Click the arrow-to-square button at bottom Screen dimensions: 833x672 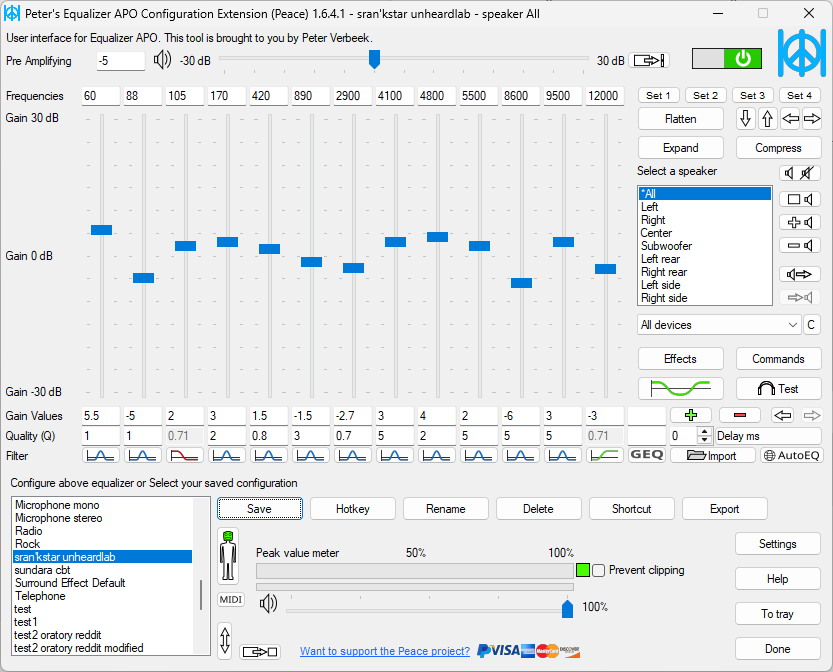tap(260, 652)
